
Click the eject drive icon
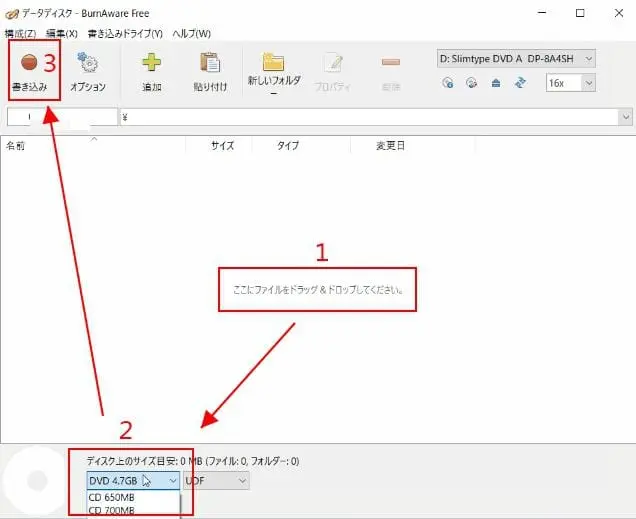tap(496, 83)
